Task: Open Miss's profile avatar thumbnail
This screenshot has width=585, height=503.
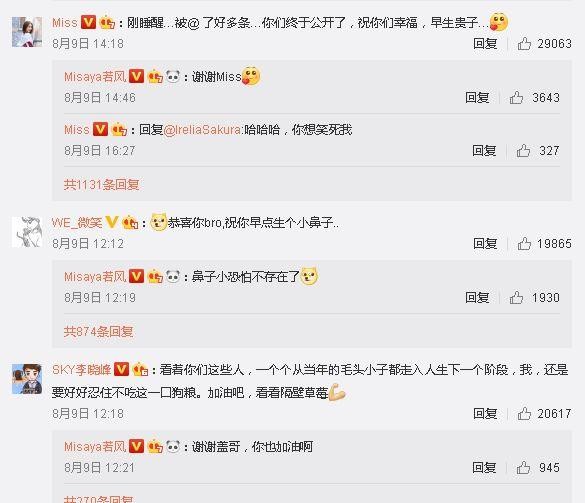Action: click(27, 32)
